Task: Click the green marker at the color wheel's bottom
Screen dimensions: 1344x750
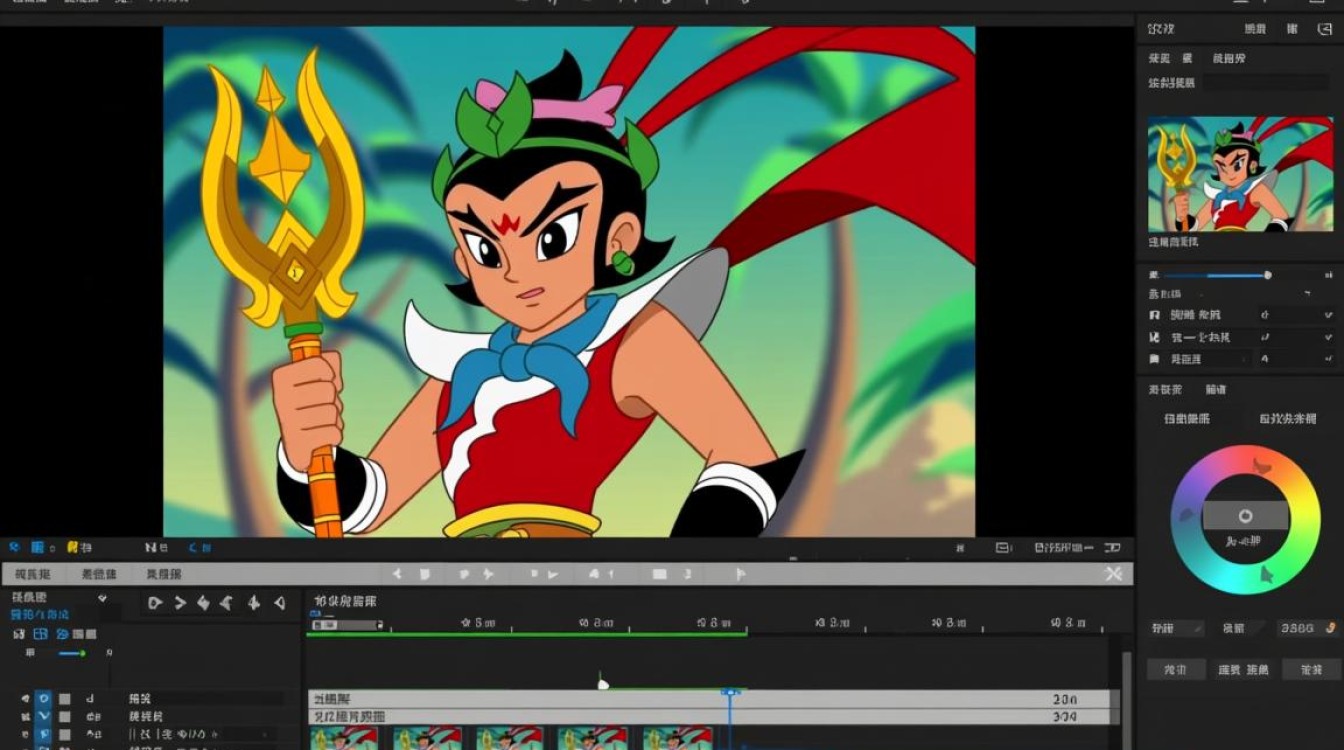Action: 1266,574
